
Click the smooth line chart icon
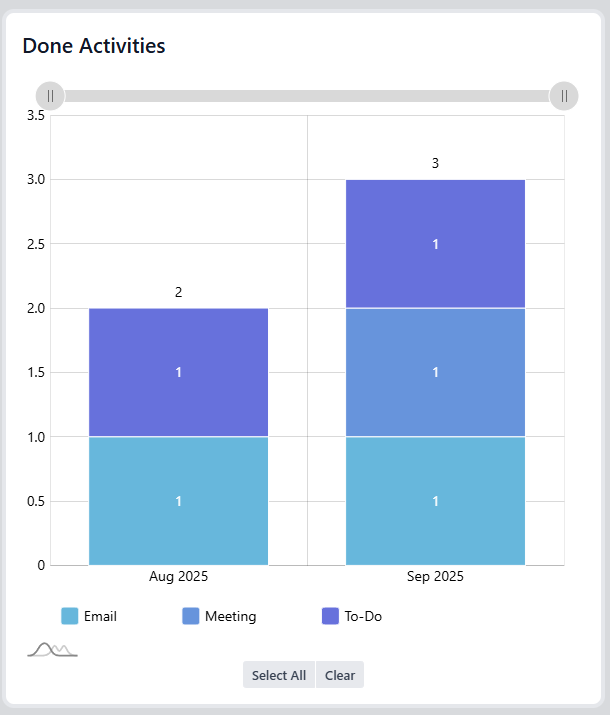tap(52, 650)
